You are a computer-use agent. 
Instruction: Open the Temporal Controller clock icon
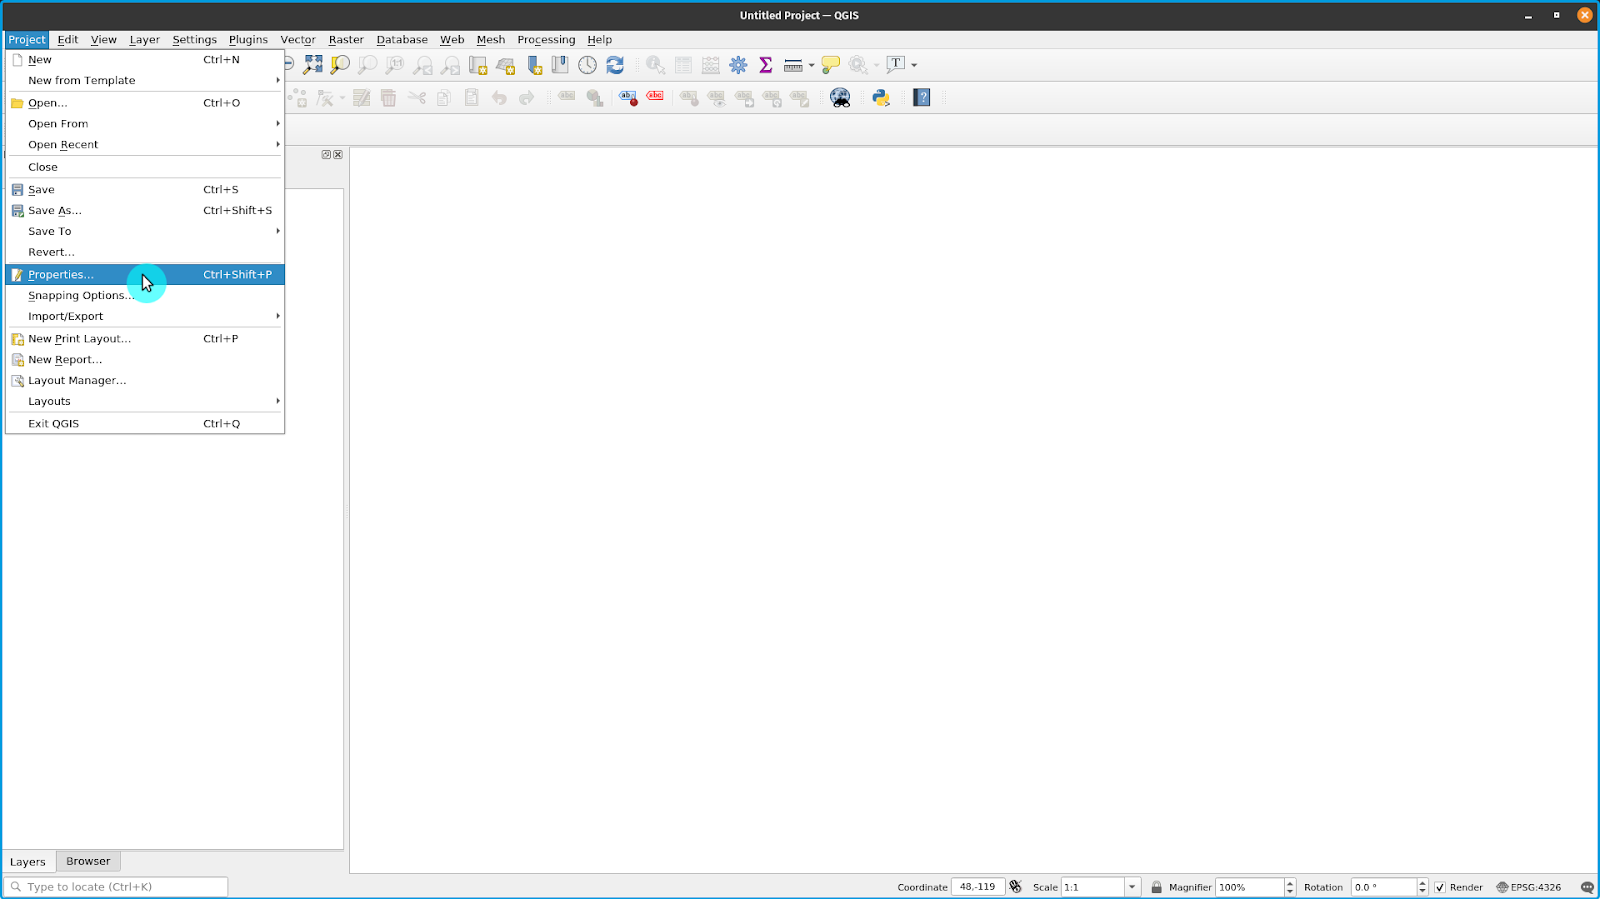point(587,65)
